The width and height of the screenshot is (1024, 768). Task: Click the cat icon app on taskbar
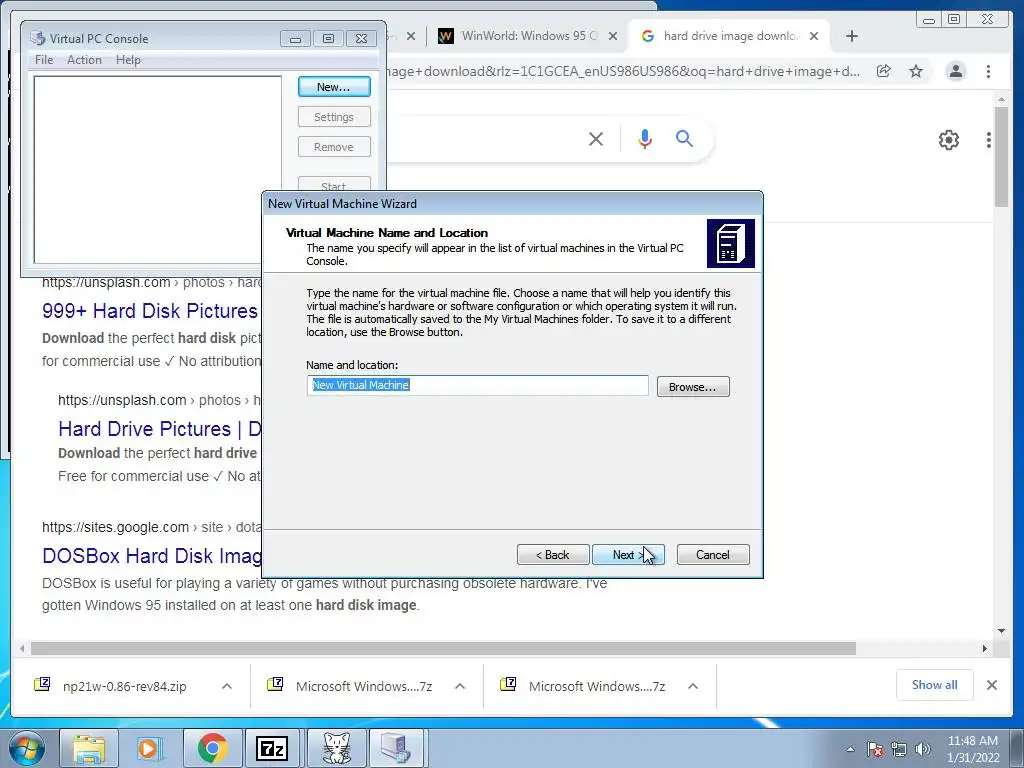[336, 748]
